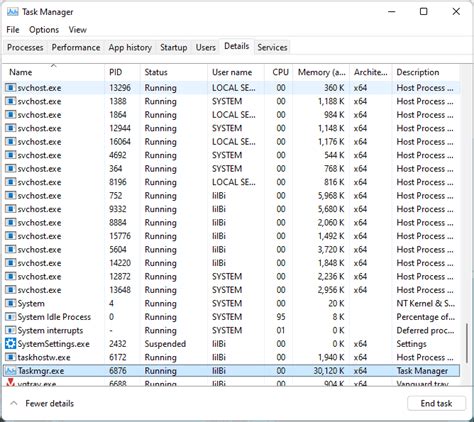Click the Taskmgr.exe row icon
474x422 pixels.
pos(11,371)
